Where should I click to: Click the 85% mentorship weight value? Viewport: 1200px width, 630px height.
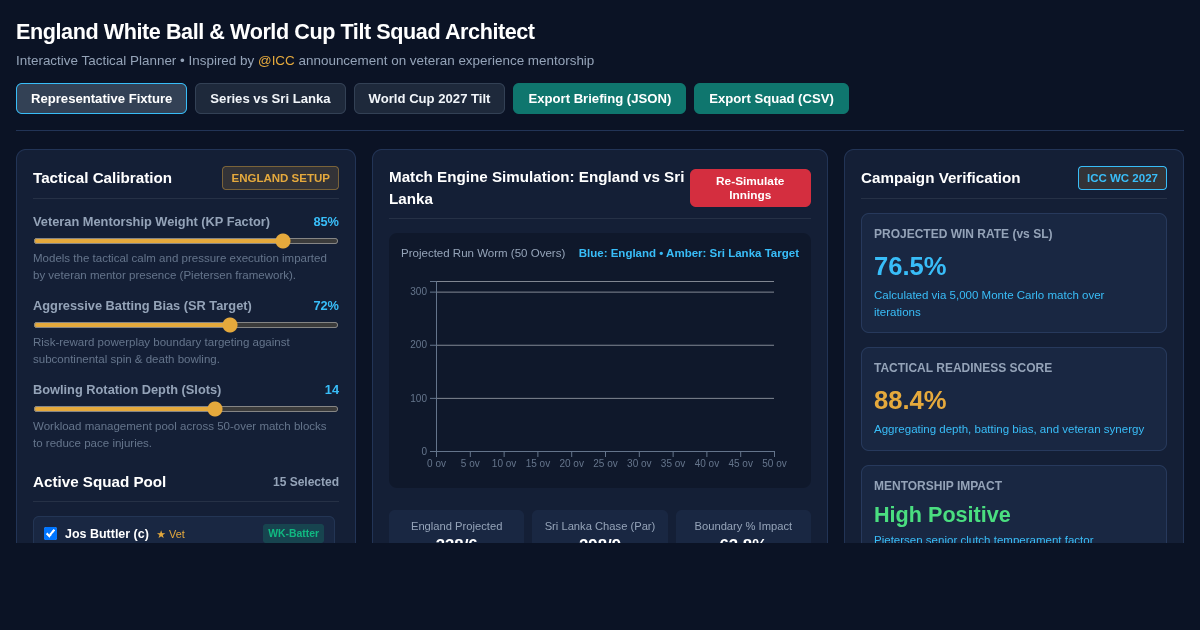click(326, 221)
